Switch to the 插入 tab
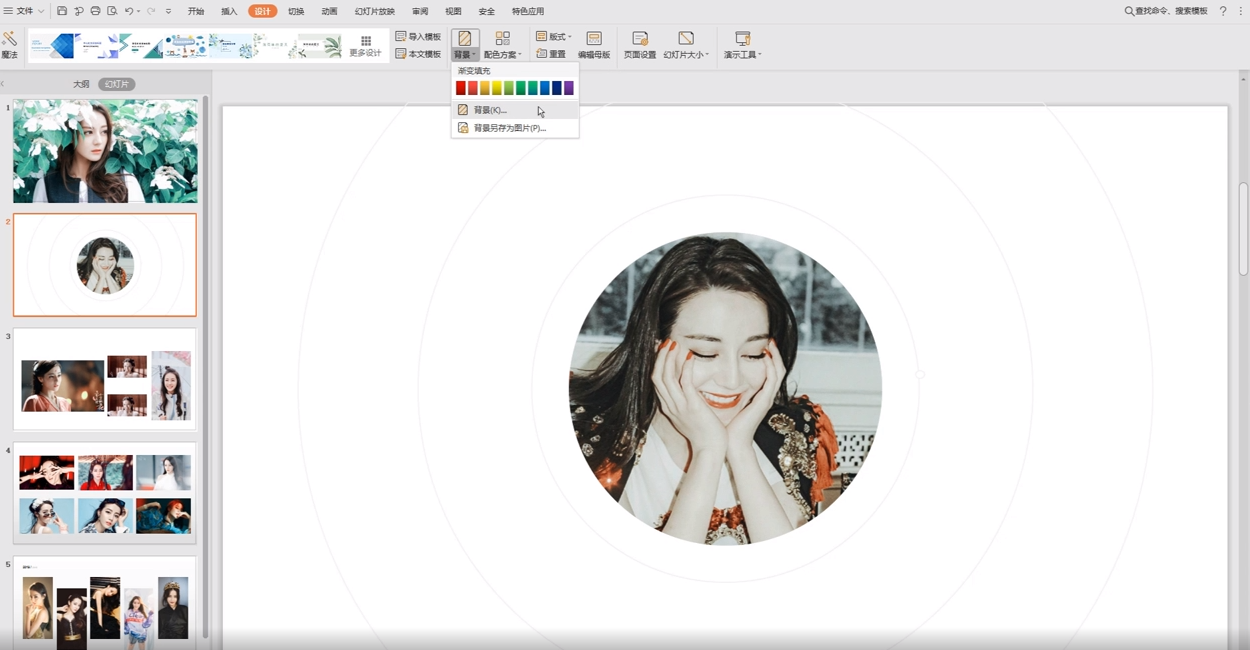 [x=229, y=11]
